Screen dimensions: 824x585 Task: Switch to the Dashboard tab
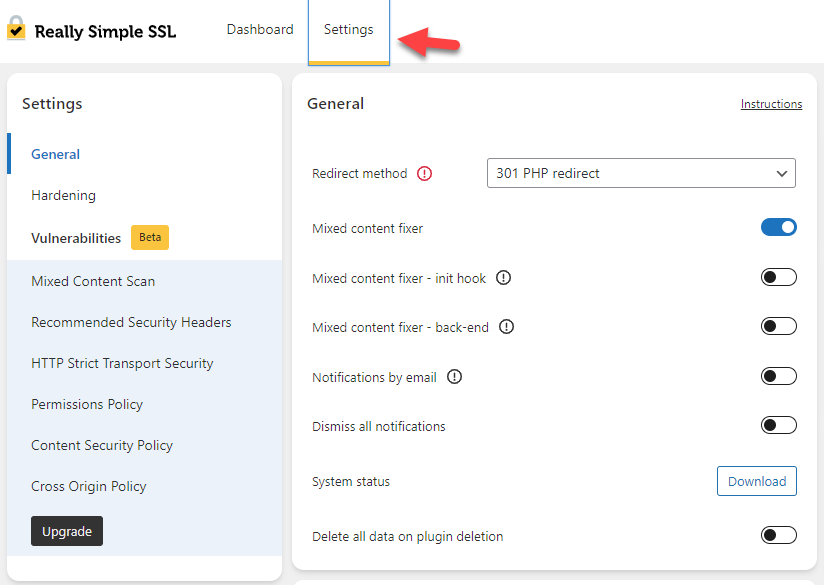260,29
